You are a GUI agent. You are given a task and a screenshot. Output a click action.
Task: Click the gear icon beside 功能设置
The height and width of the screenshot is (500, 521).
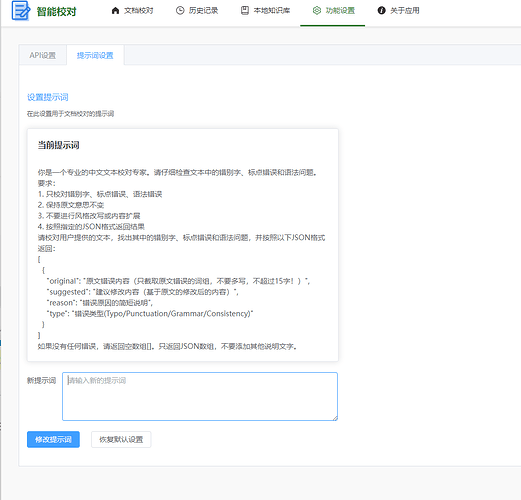coord(317,11)
